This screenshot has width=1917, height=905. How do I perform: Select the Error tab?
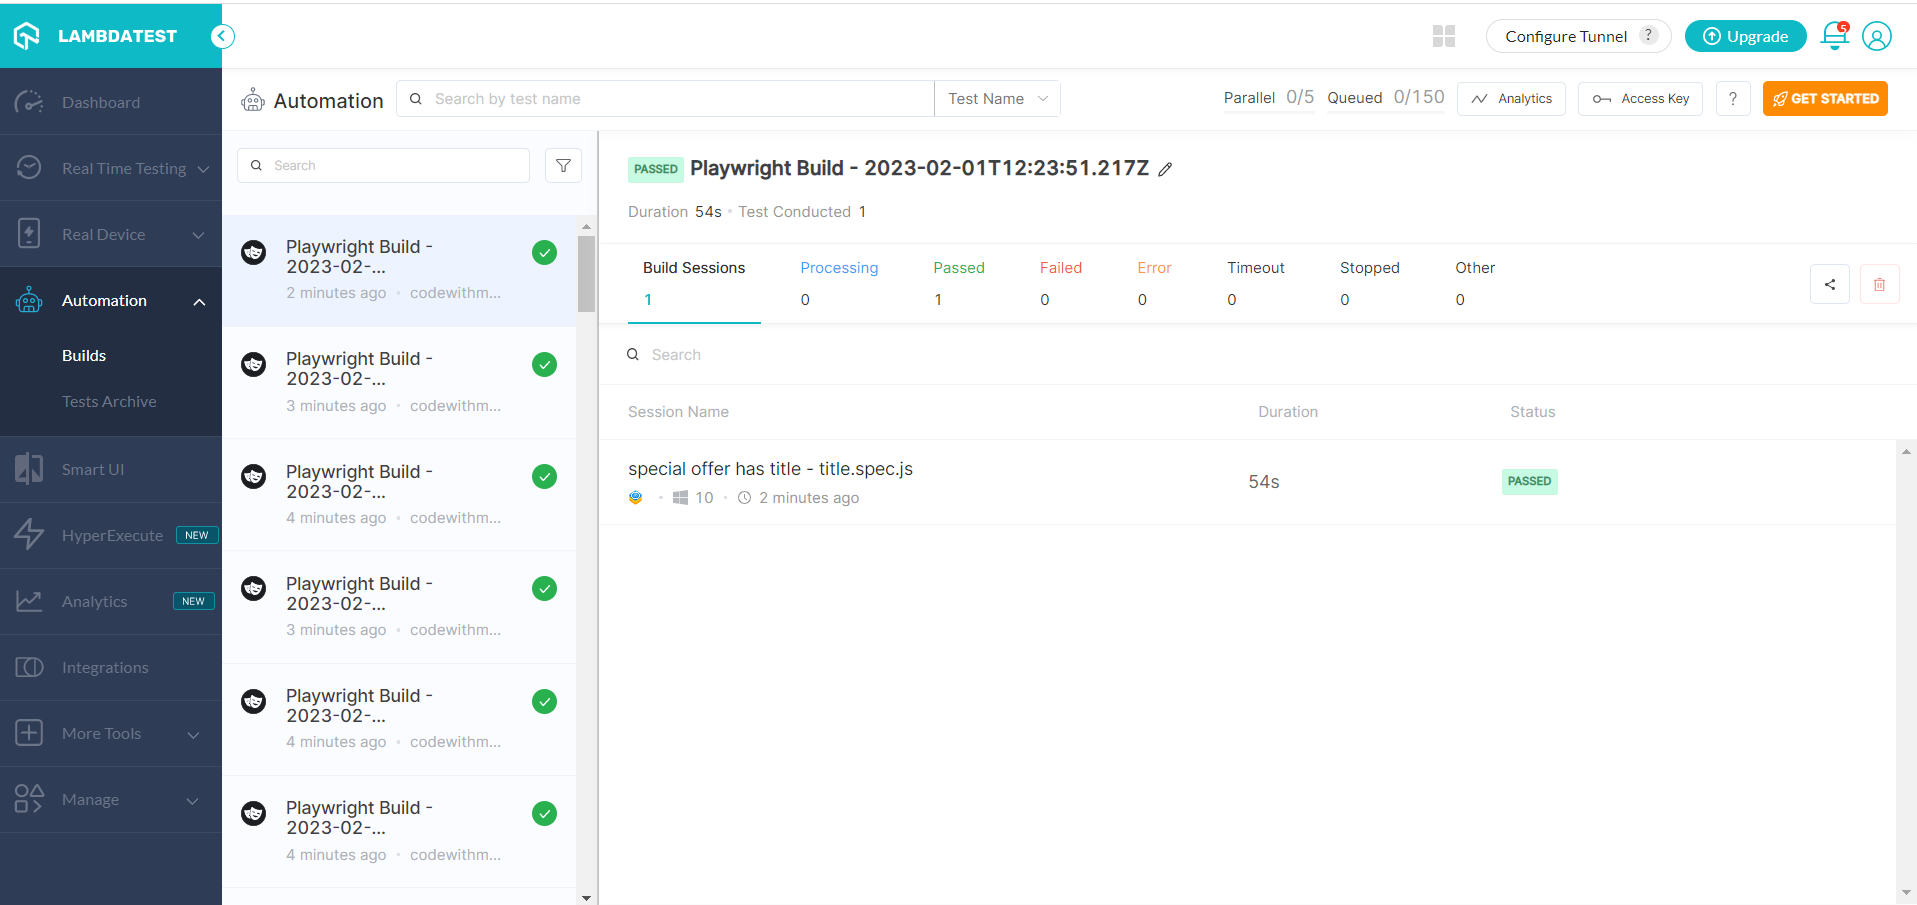click(x=1154, y=283)
